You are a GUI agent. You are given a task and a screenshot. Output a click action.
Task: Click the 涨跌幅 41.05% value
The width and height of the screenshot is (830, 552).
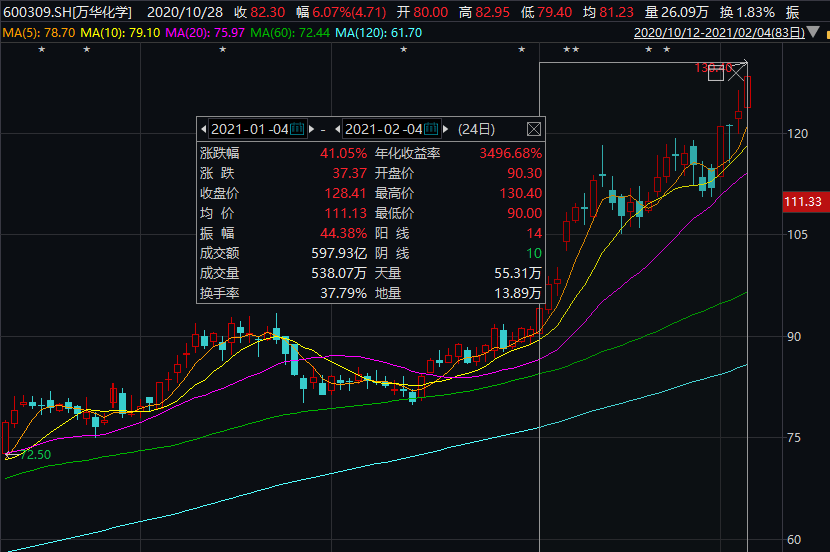coord(343,153)
